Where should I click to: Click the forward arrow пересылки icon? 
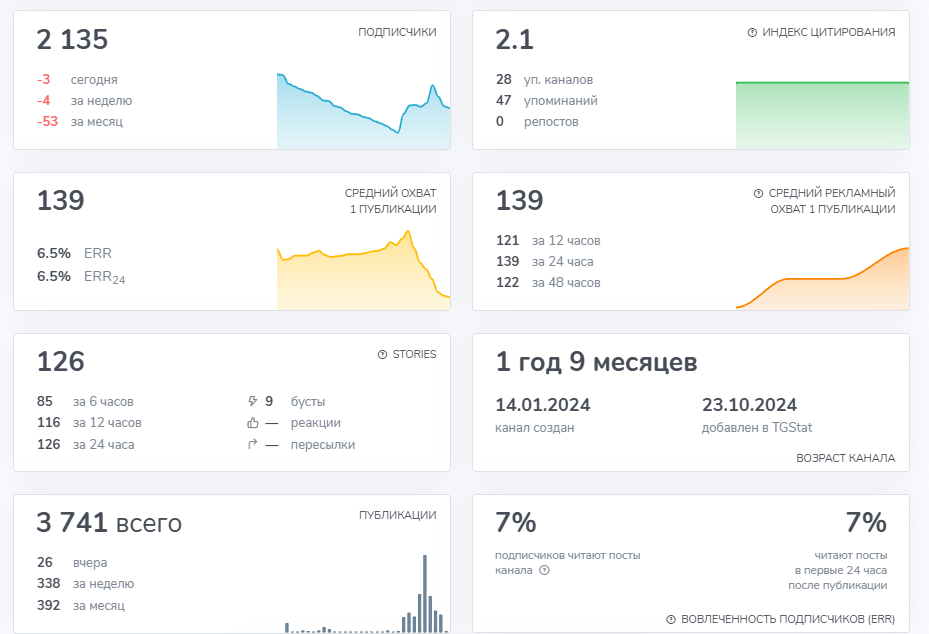pyautogui.click(x=252, y=445)
